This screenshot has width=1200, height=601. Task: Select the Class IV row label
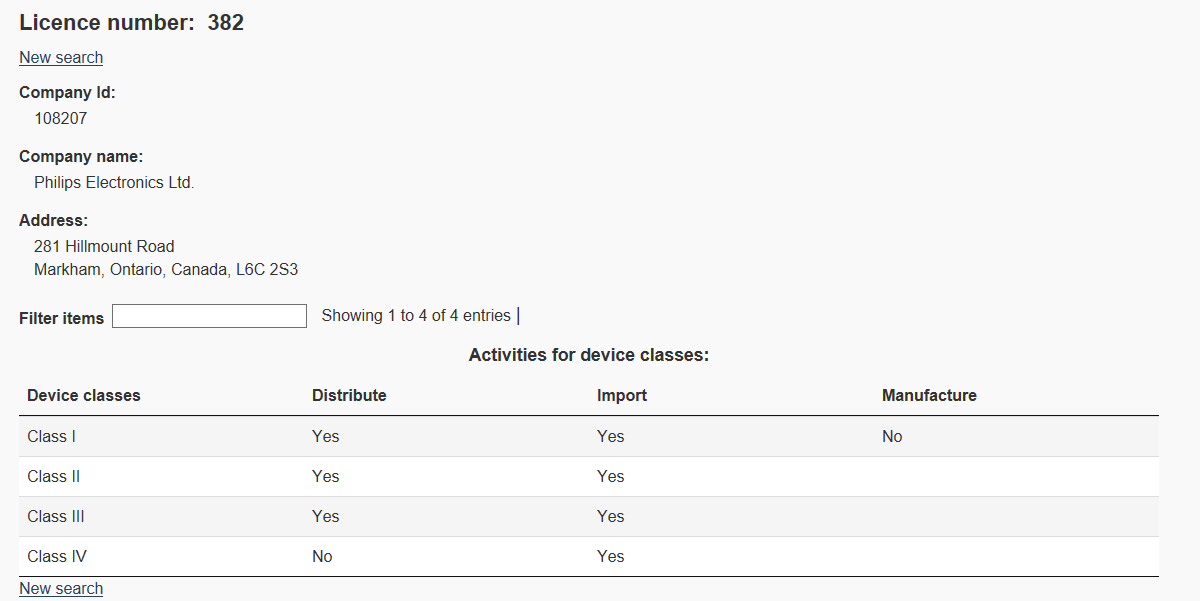tap(55, 556)
